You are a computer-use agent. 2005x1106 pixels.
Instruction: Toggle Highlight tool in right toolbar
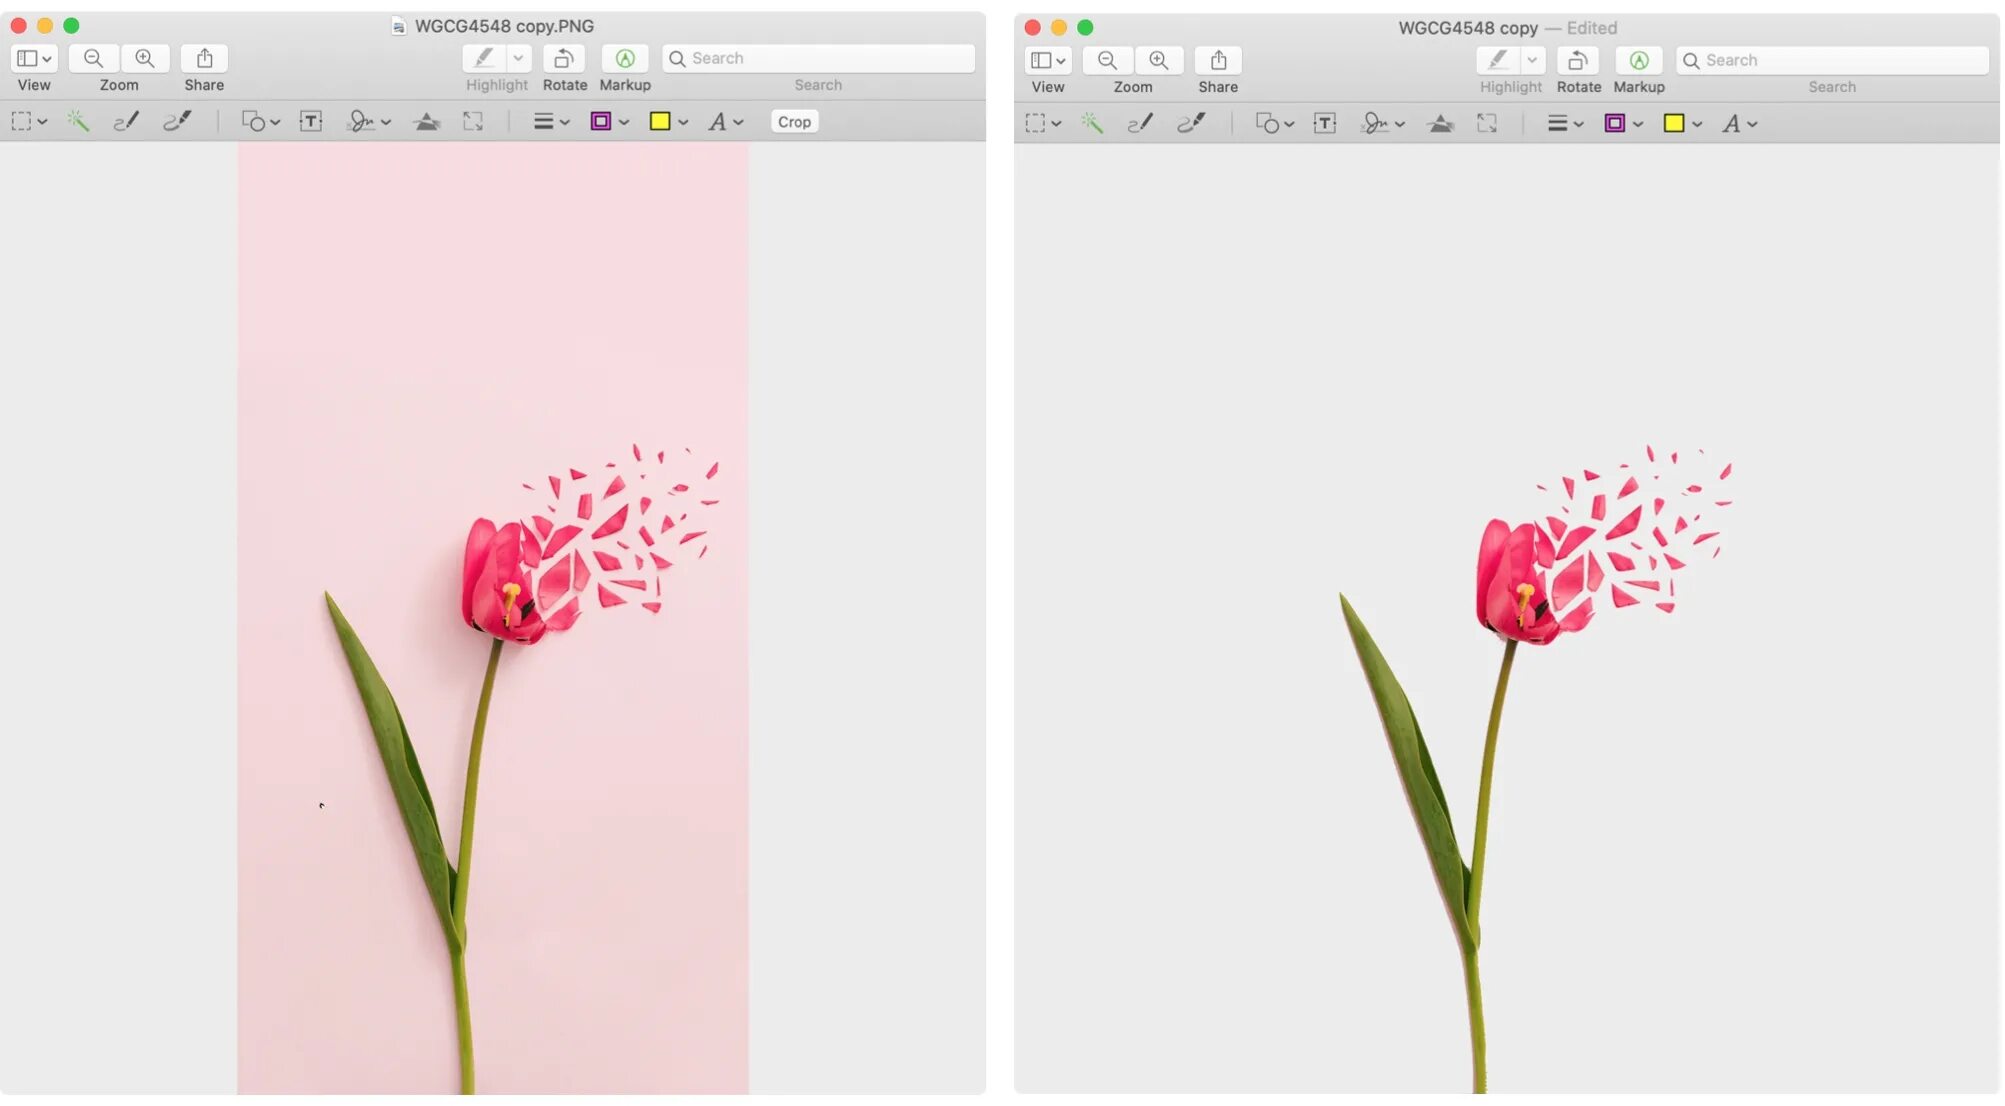click(x=1496, y=59)
